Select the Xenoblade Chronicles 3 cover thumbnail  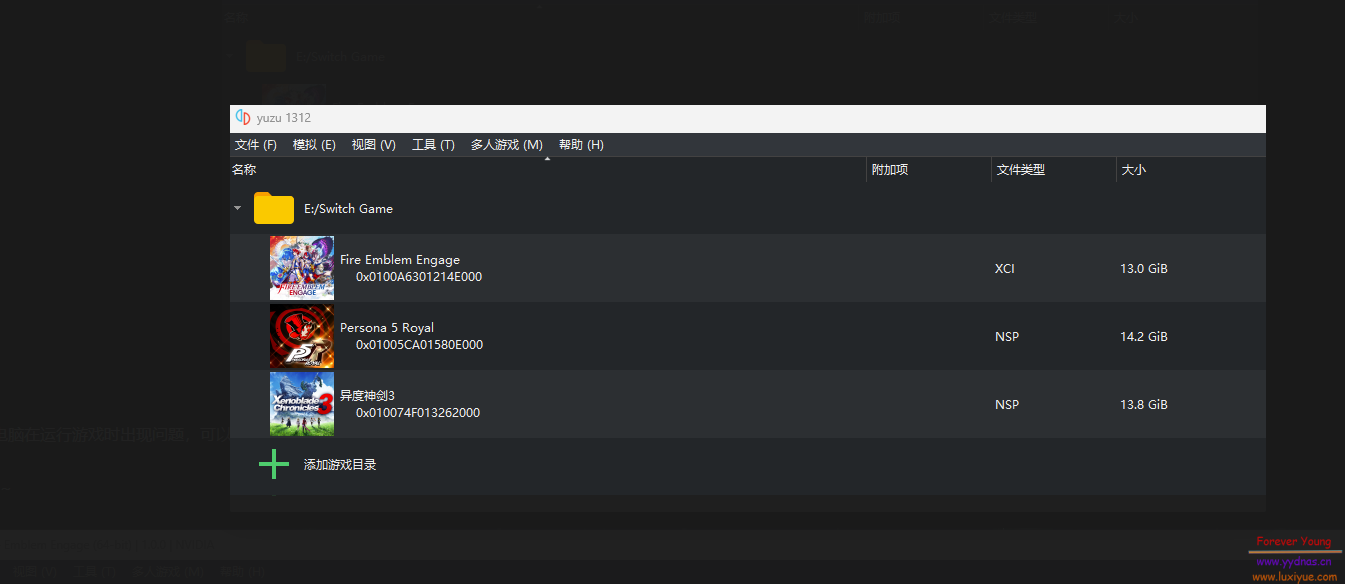[x=302, y=404]
